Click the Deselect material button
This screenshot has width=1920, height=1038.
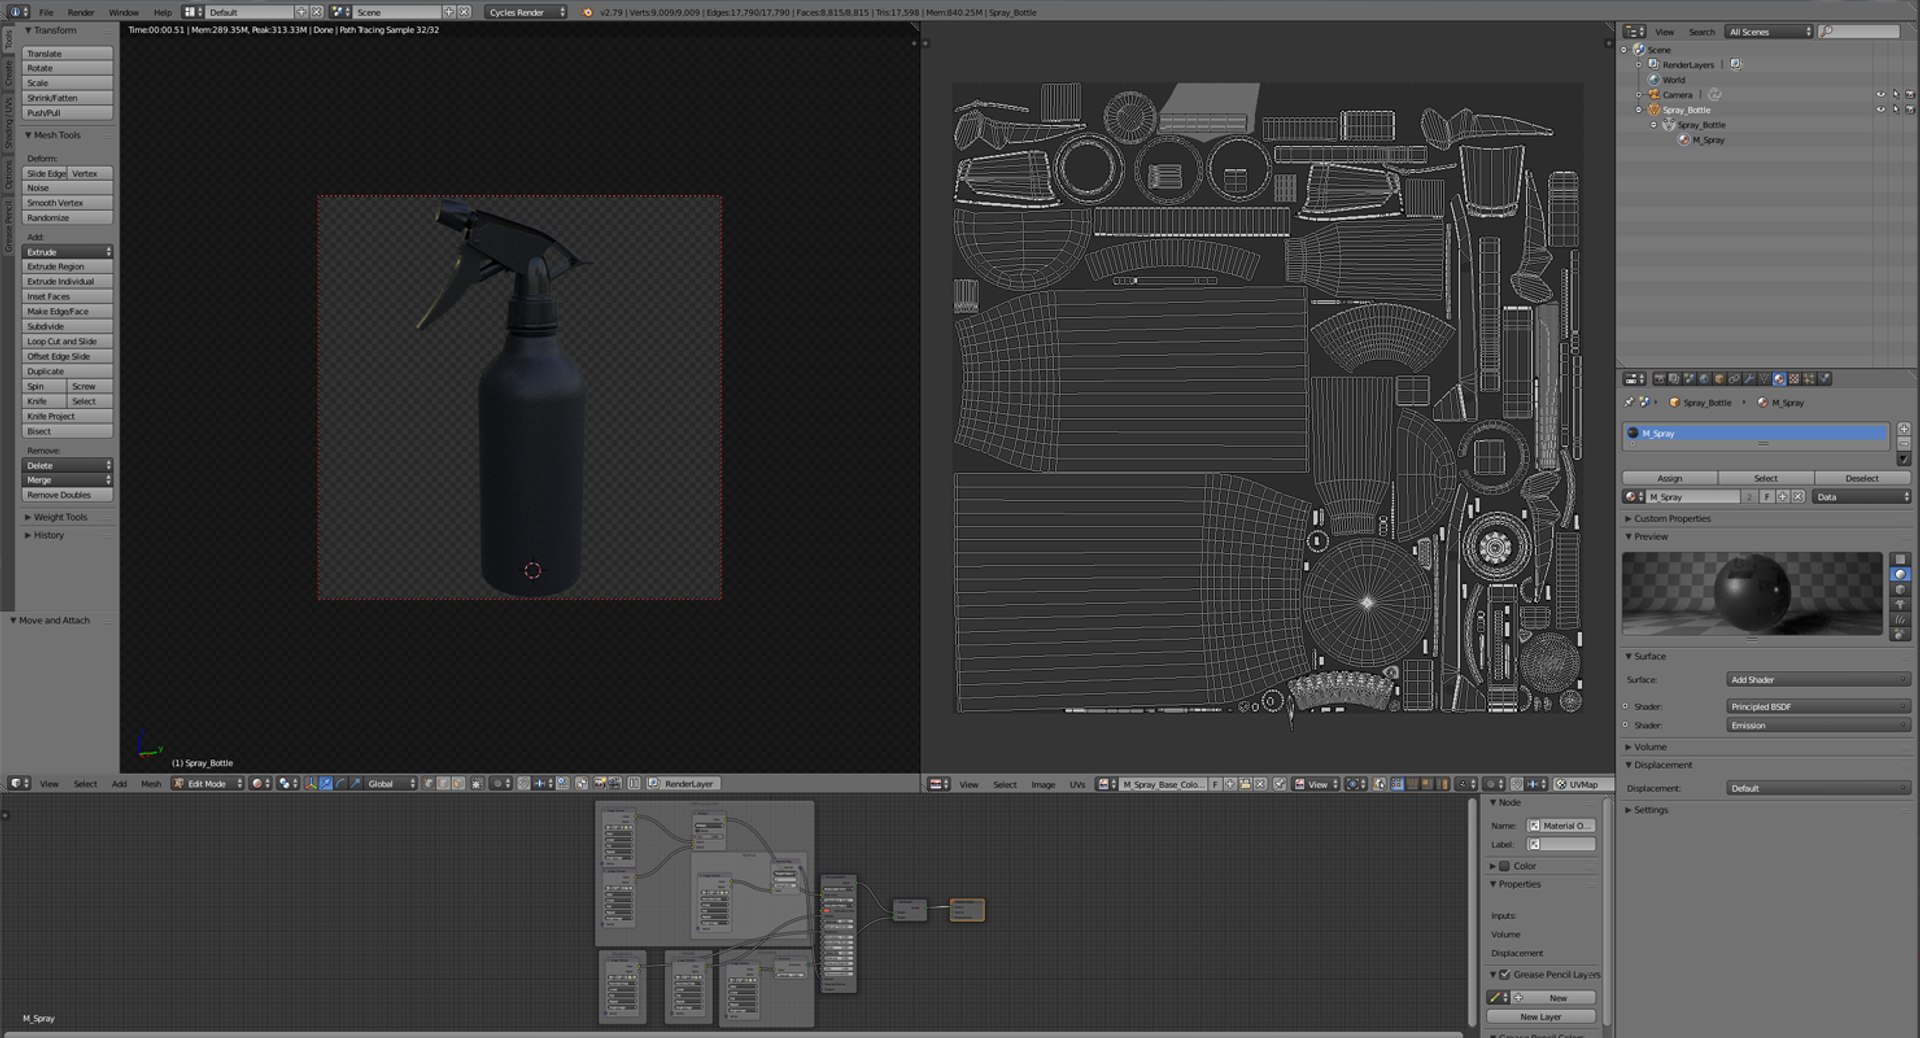pos(1862,478)
